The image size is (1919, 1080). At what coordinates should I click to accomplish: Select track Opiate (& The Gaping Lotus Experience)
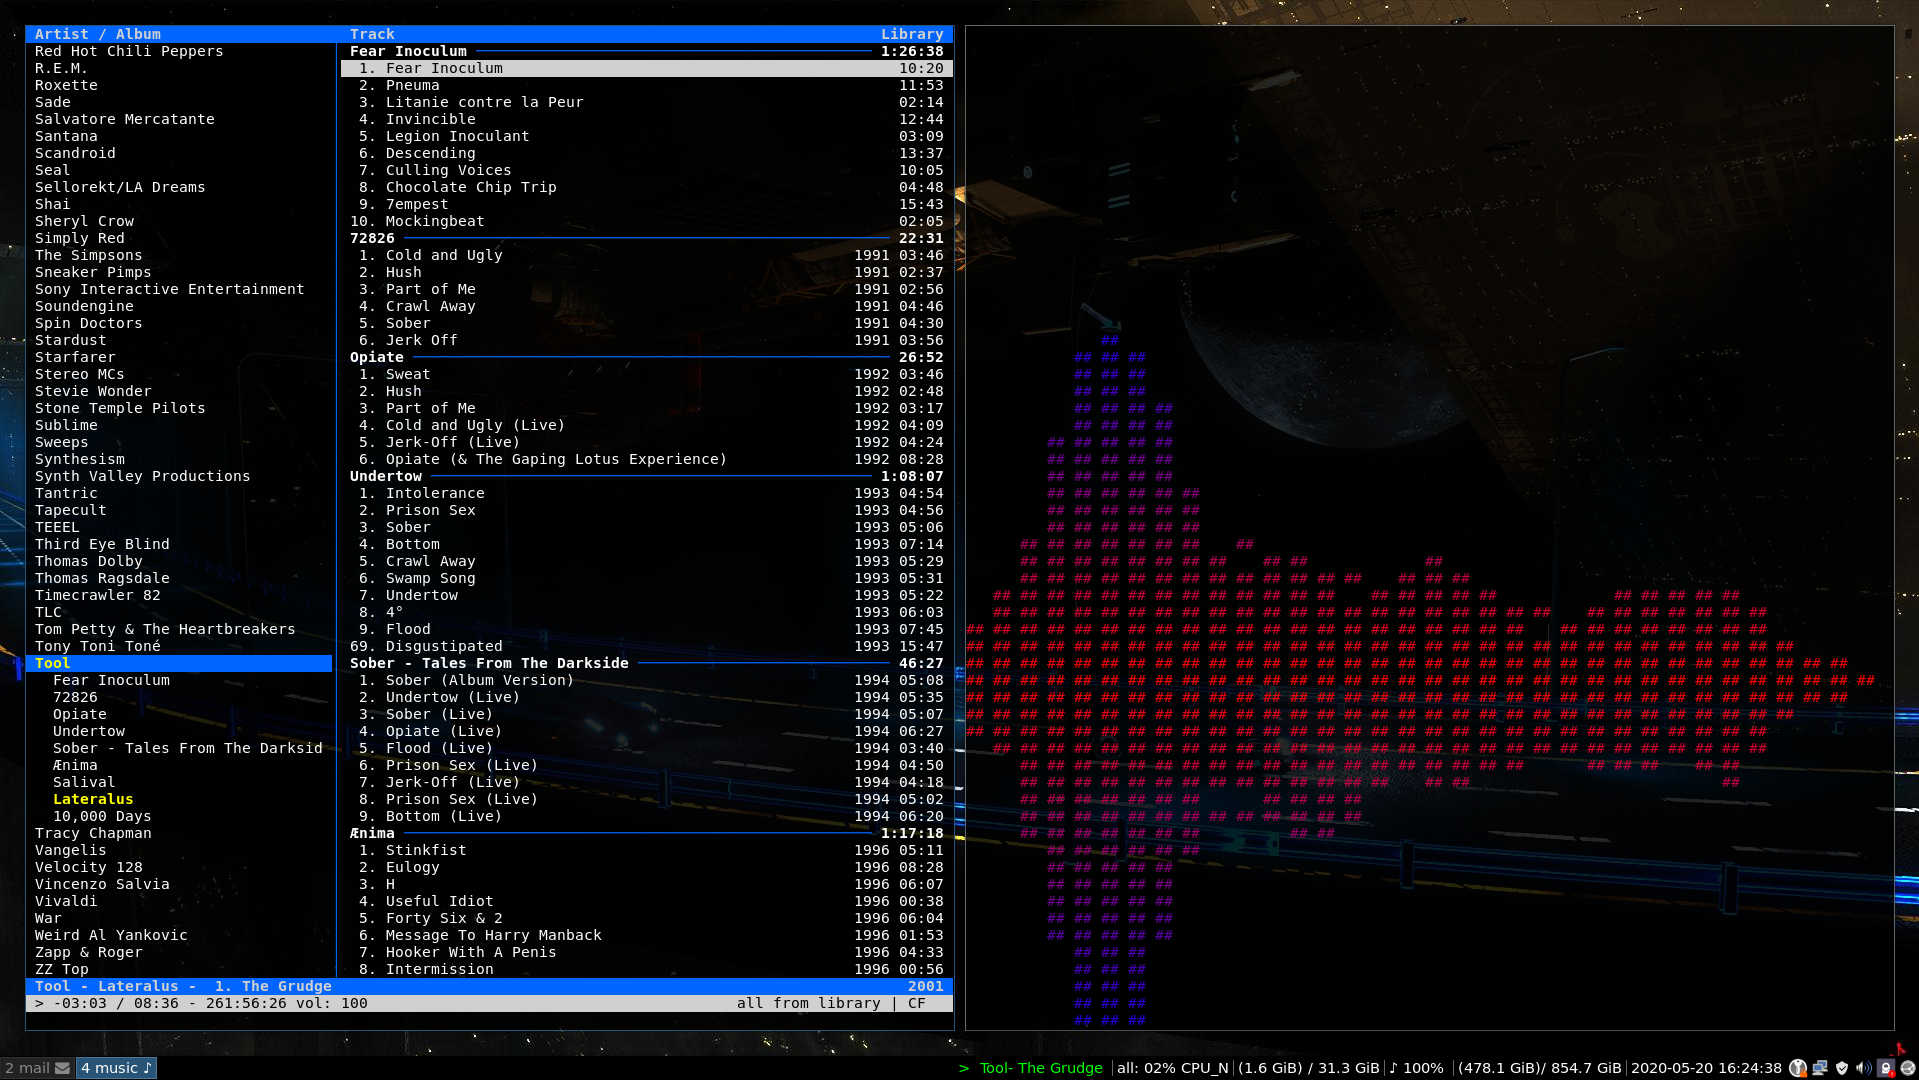click(646, 459)
